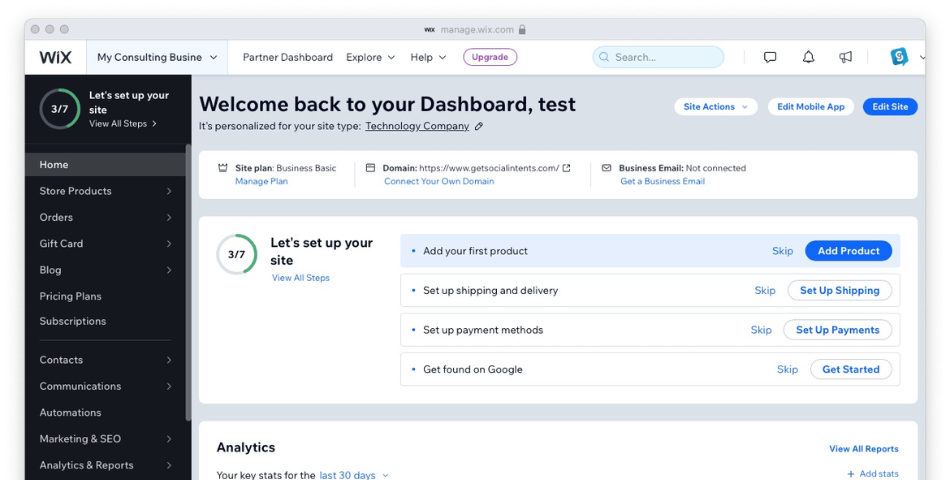Image resolution: width=950 pixels, height=480 pixels.
Task: Click the external link icon next to domain
Action: tap(567, 168)
